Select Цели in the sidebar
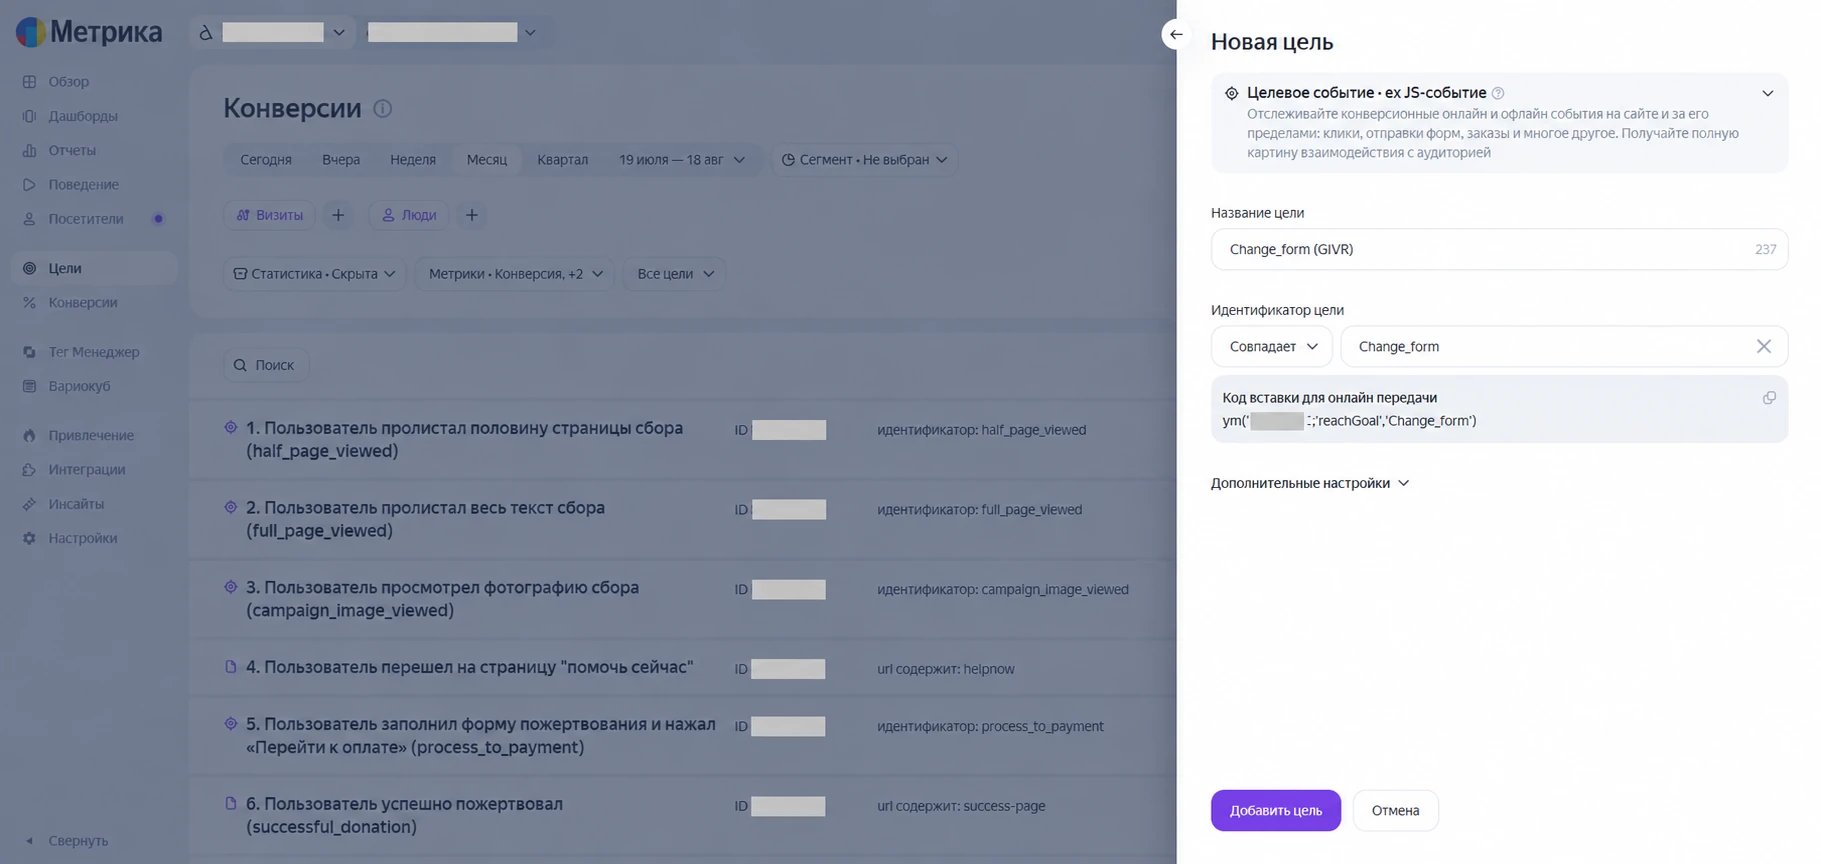The width and height of the screenshot is (1821, 864). coord(94,268)
